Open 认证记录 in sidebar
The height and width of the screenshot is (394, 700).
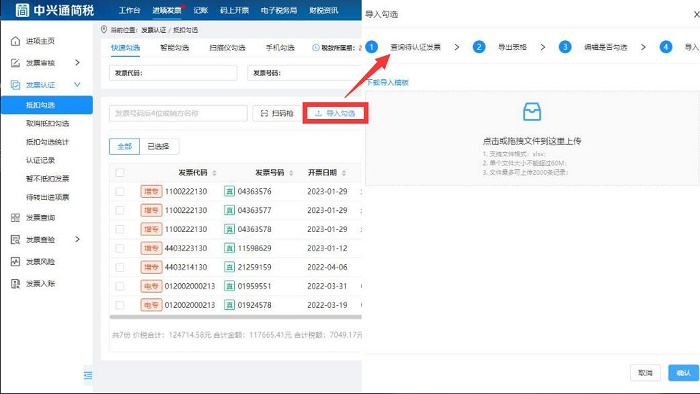(x=40, y=160)
